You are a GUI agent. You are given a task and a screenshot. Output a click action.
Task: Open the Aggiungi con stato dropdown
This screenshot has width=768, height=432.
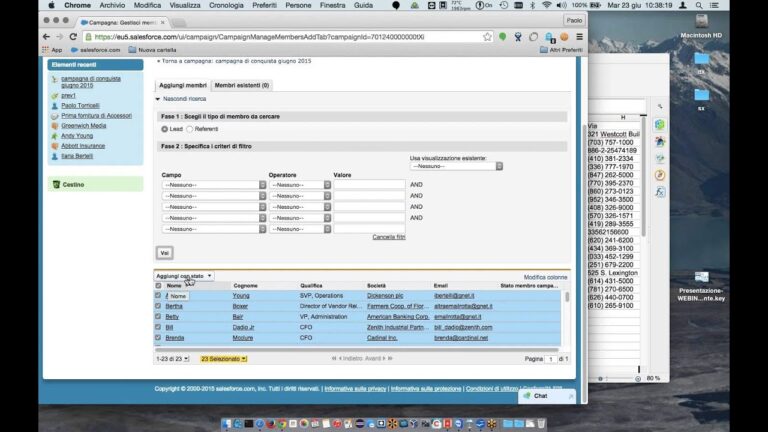coord(184,276)
